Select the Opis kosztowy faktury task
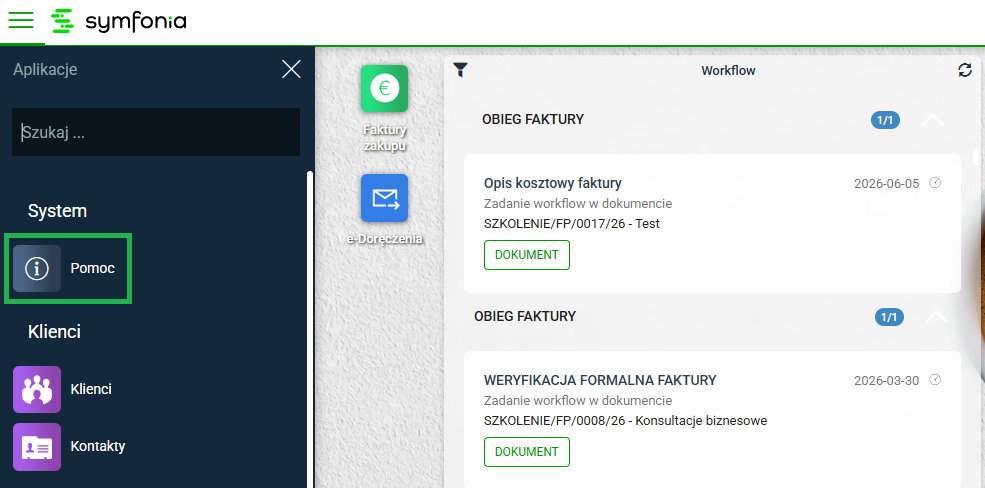The height and width of the screenshot is (488, 985). coord(712,223)
